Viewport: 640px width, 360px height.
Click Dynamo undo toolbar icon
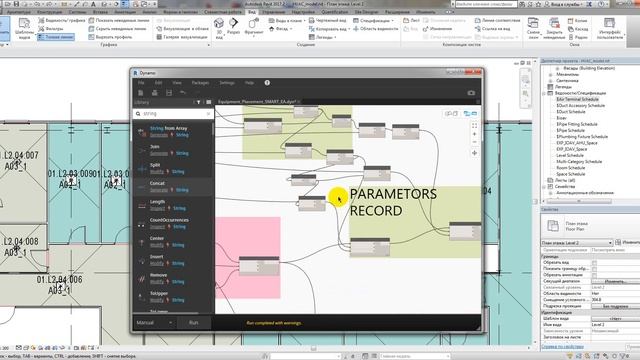pos(182,93)
